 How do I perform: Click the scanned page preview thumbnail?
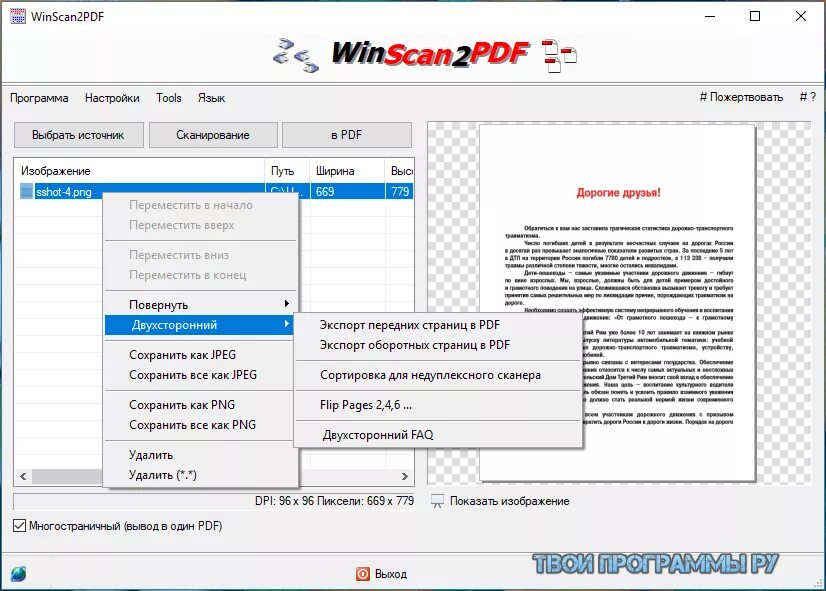pyautogui.click(x=617, y=303)
